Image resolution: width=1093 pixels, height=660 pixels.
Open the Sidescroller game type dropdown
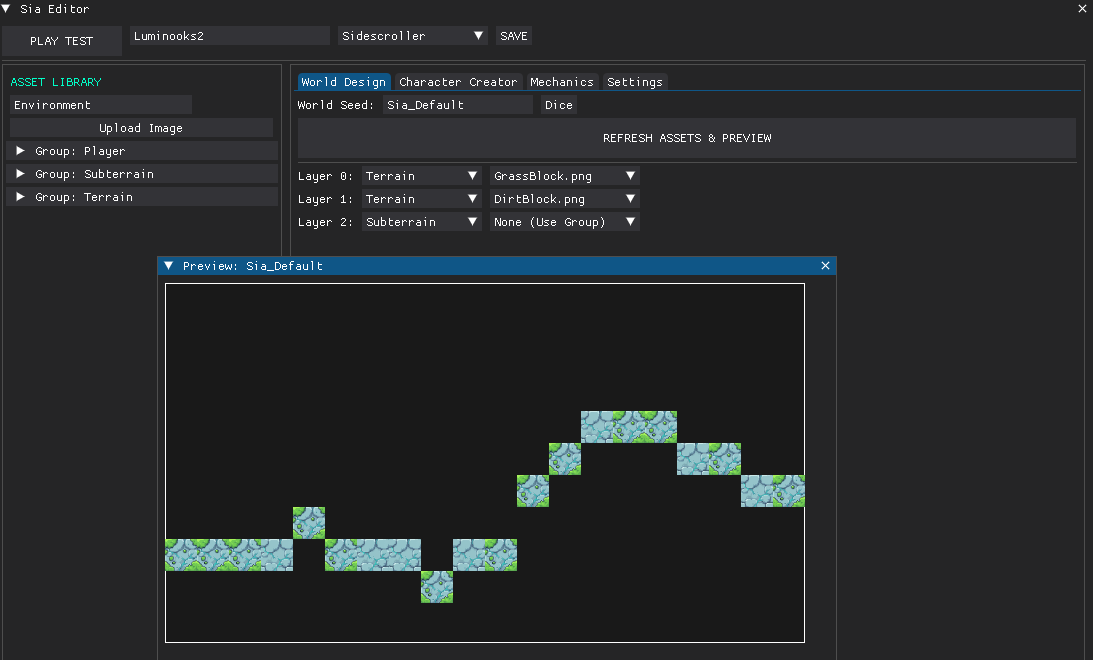(x=412, y=36)
